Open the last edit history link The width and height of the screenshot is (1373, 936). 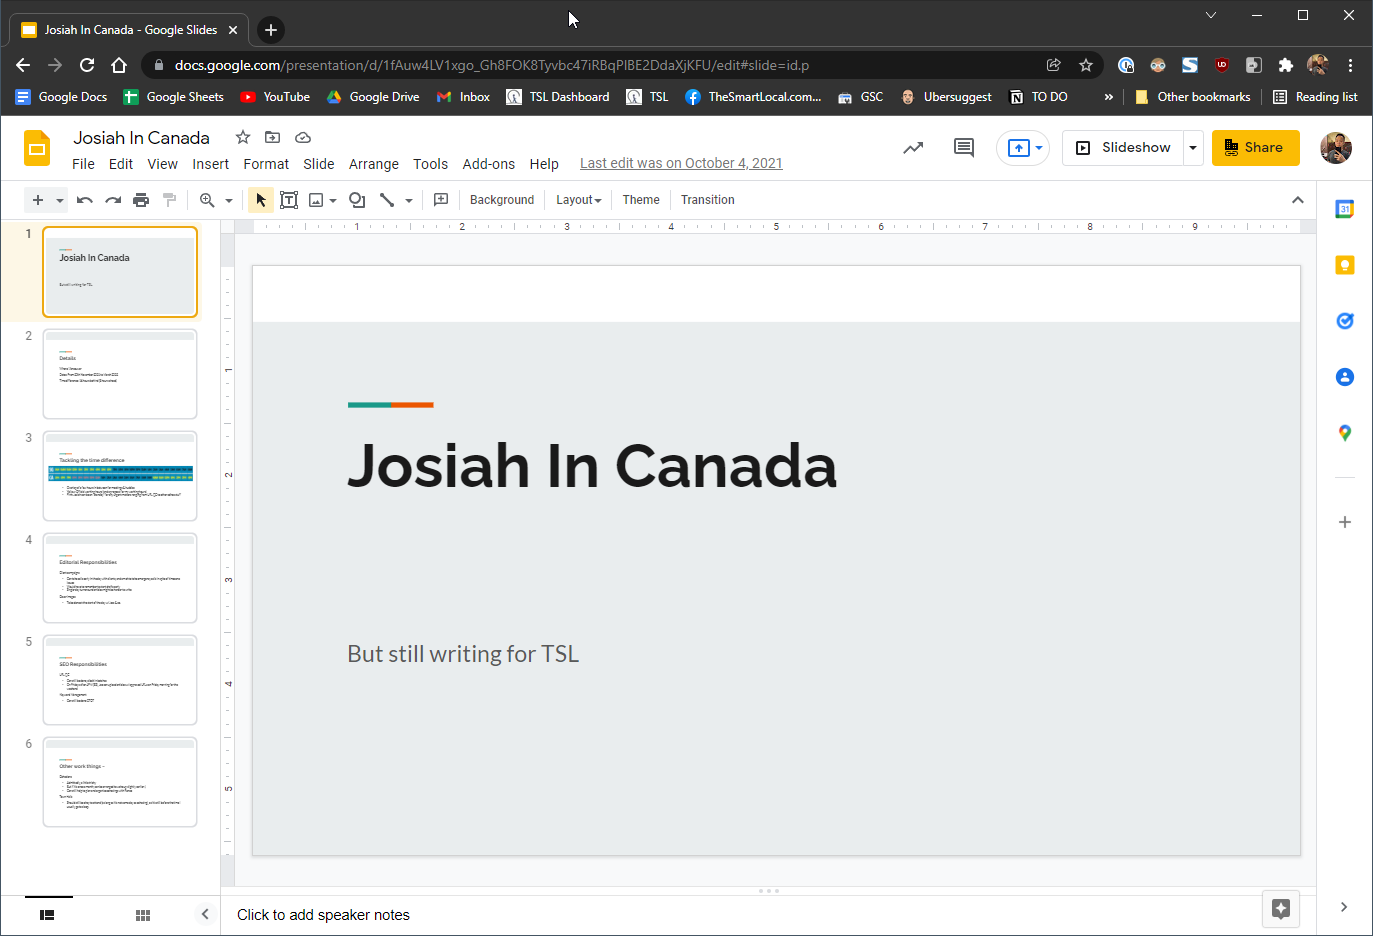click(x=681, y=164)
